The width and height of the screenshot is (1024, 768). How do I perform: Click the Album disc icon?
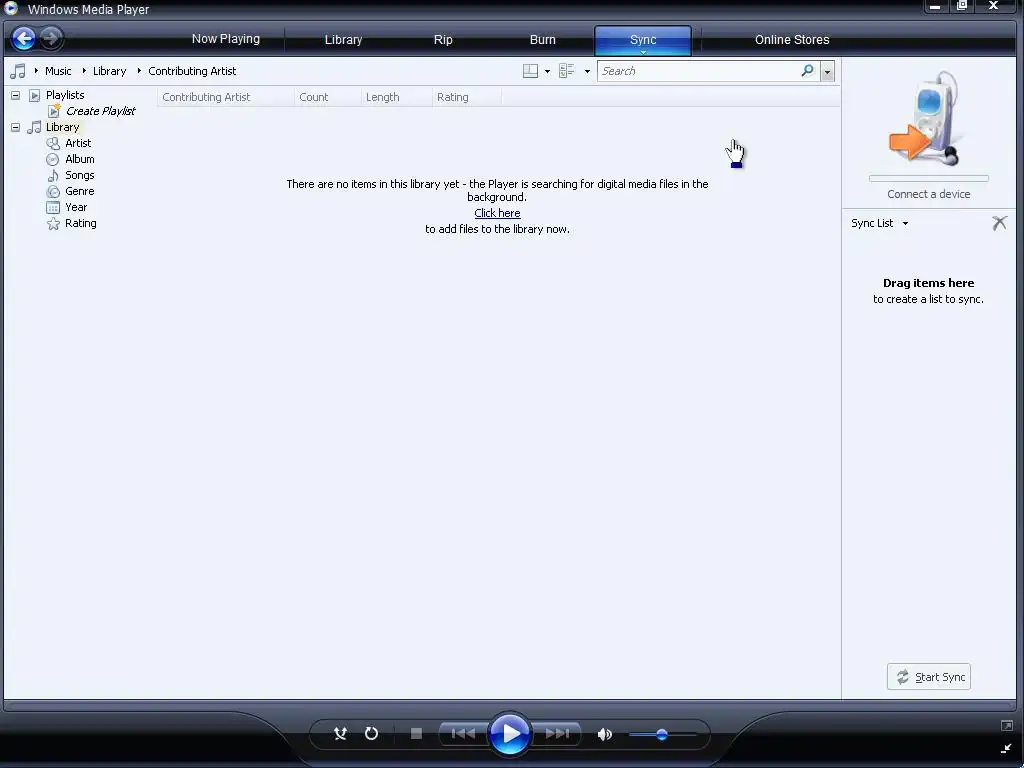[x=53, y=159]
